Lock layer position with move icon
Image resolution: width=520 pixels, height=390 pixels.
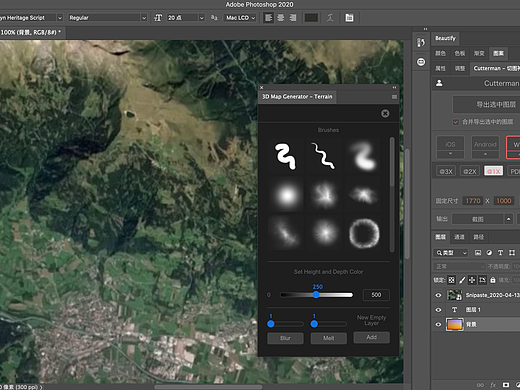pyautogui.click(x=472, y=280)
